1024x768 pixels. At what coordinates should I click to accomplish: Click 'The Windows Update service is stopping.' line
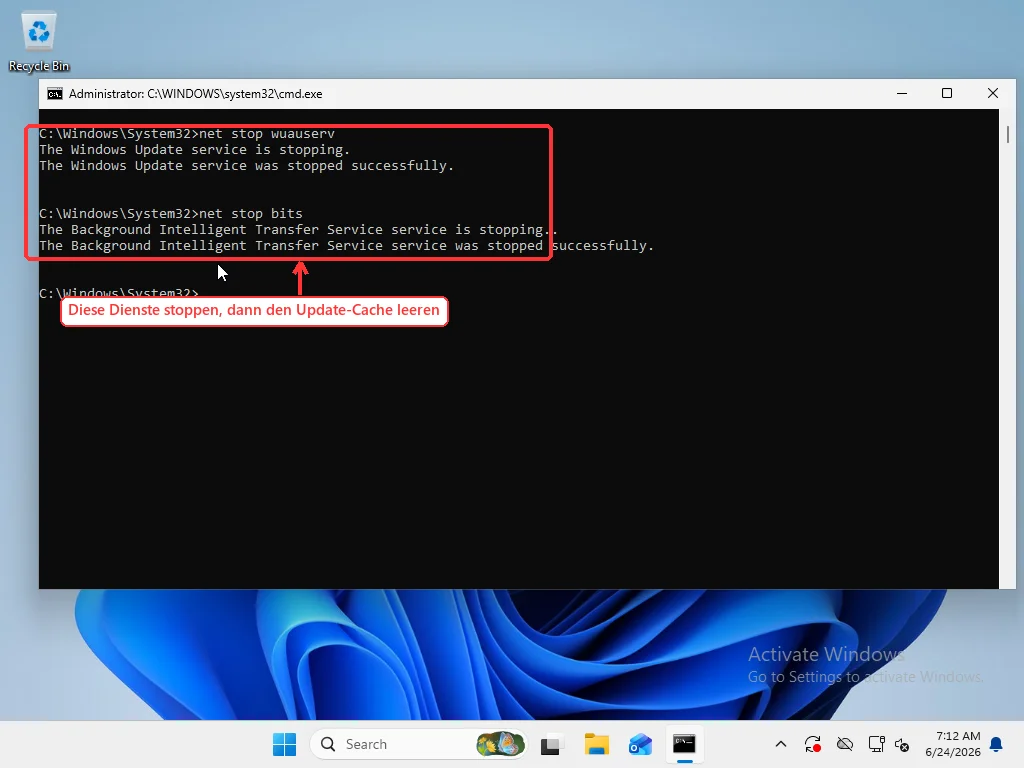(x=195, y=150)
